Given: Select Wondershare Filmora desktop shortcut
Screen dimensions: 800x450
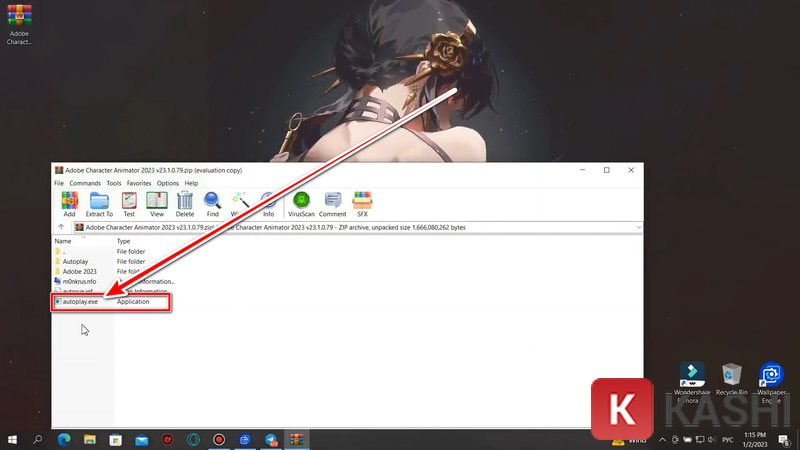Looking at the screenshot, I should [692, 383].
